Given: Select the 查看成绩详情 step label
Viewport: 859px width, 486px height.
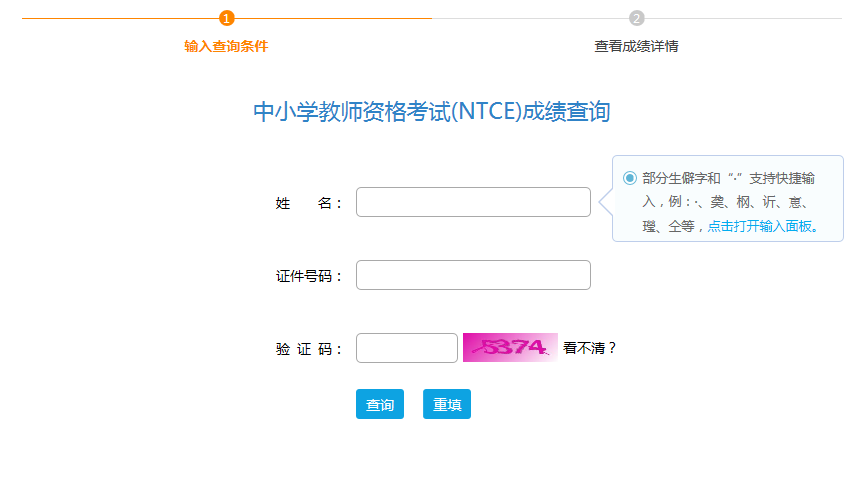Looking at the screenshot, I should coord(636,46).
